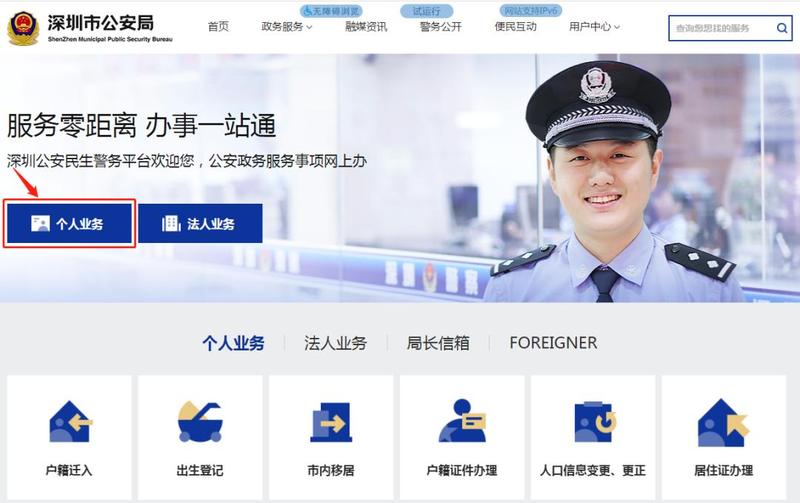Click the 无障碍浏览 accessibility badge

pyautogui.click(x=331, y=11)
